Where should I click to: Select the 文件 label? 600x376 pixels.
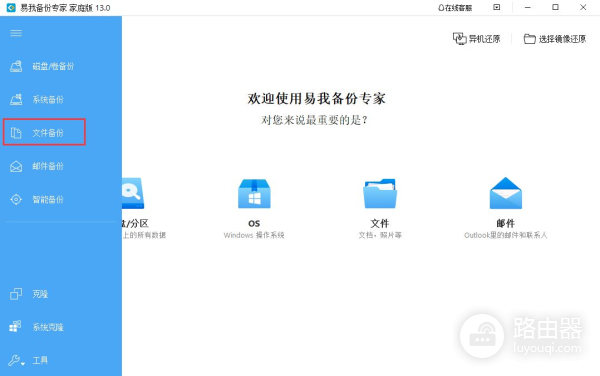380,223
